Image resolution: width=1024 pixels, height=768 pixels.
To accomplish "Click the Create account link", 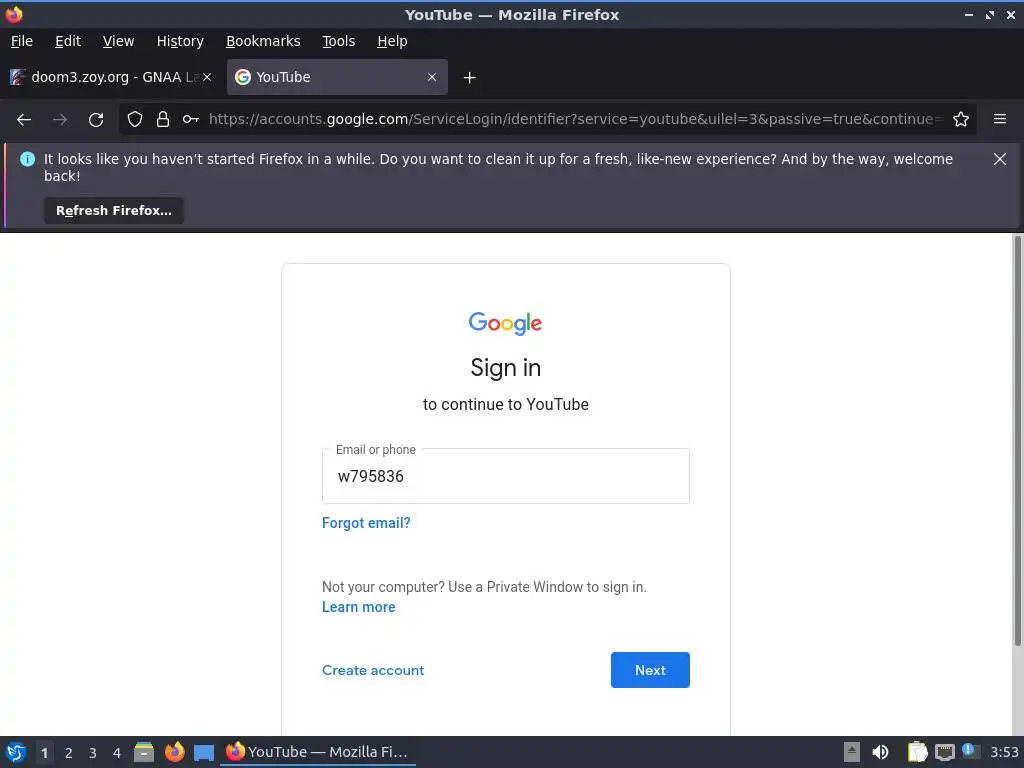I will (373, 670).
